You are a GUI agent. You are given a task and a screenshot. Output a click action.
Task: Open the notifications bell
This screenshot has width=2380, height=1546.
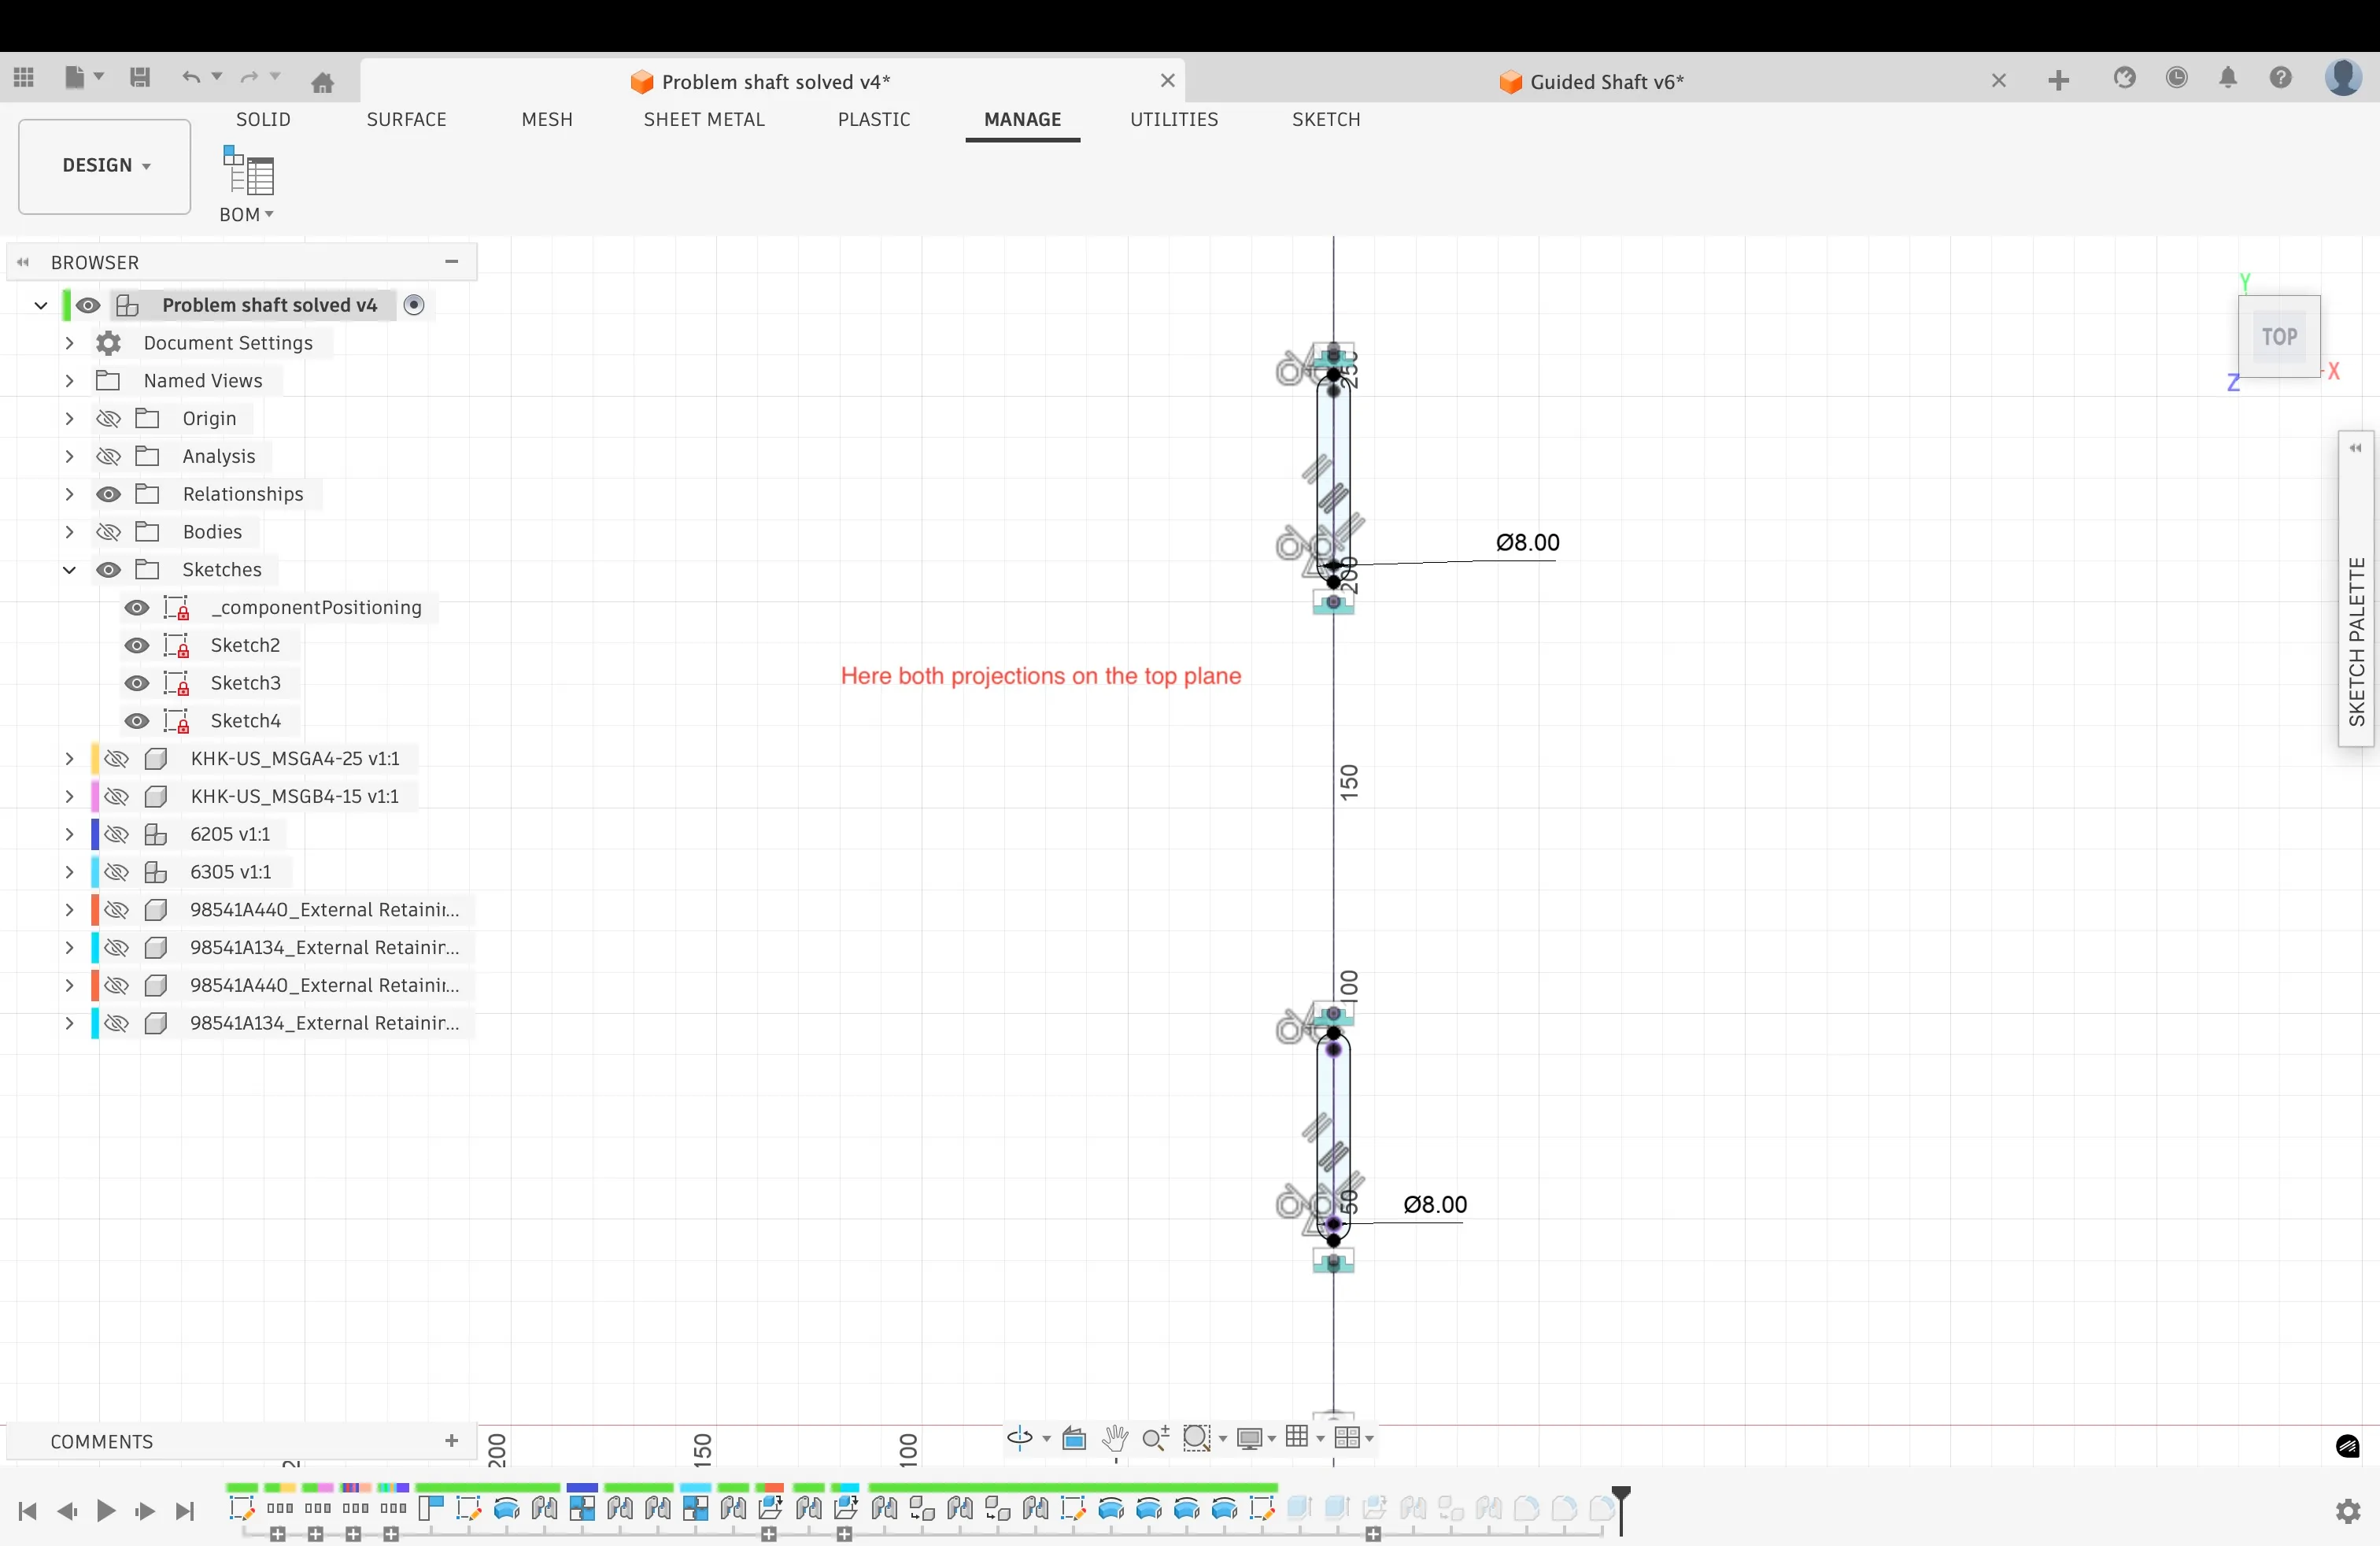pyautogui.click(x=2228, y=78)
